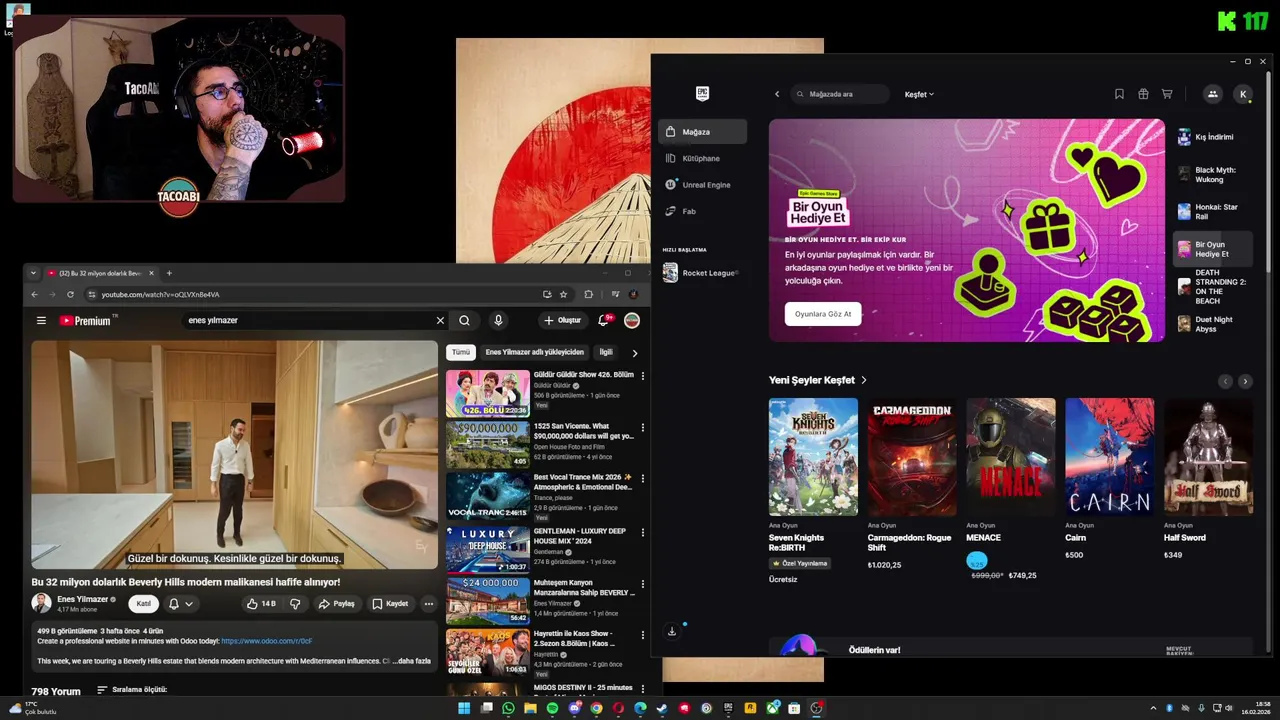Launch Rocket League from quick launch

[x=700, y=273]
